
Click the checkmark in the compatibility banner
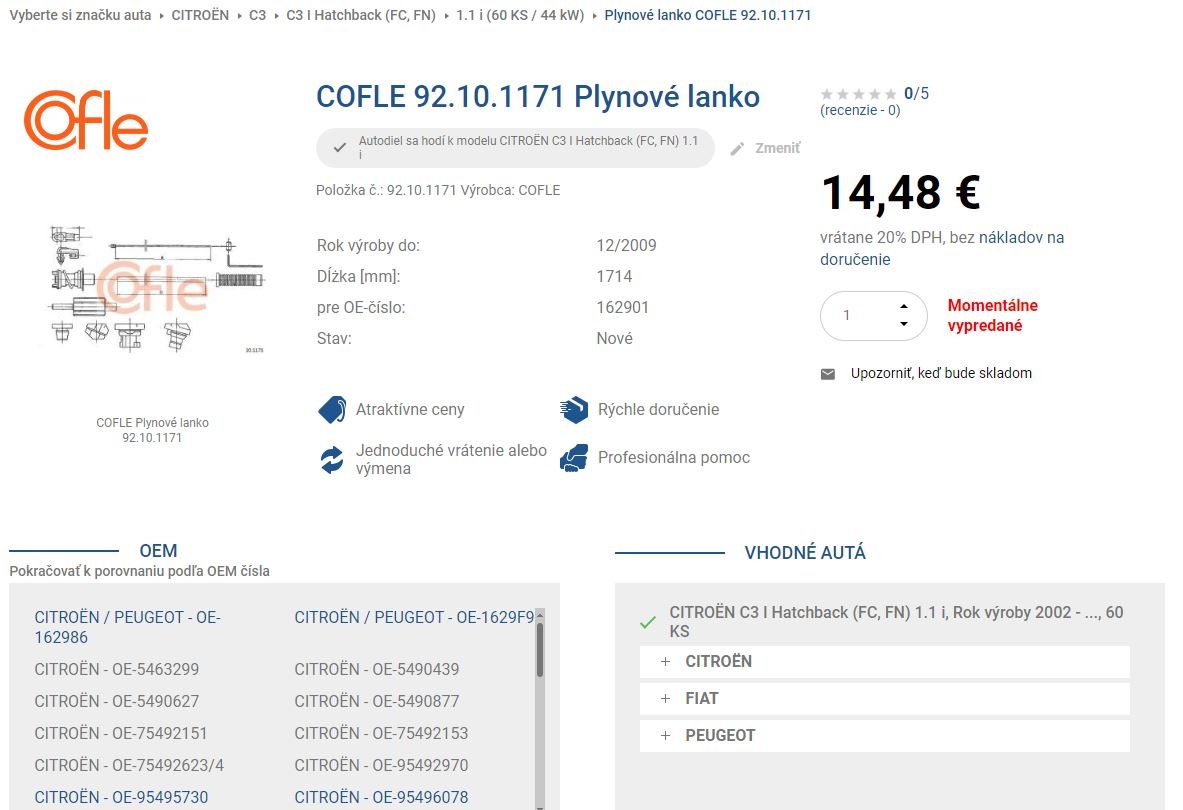340,147
